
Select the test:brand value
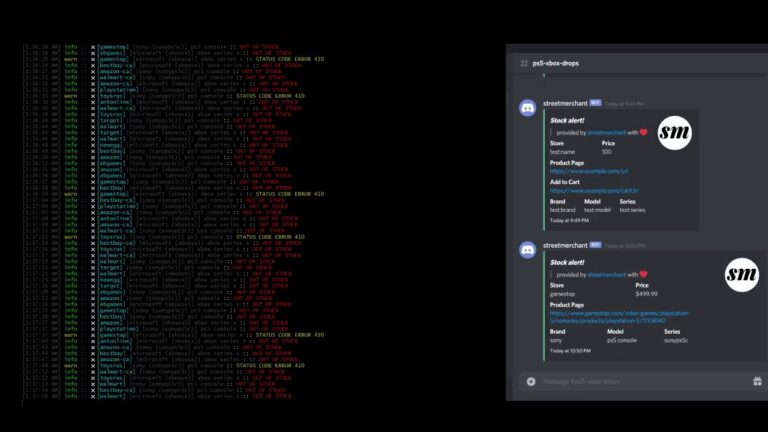pyautogui.click(x=562, y=210)
